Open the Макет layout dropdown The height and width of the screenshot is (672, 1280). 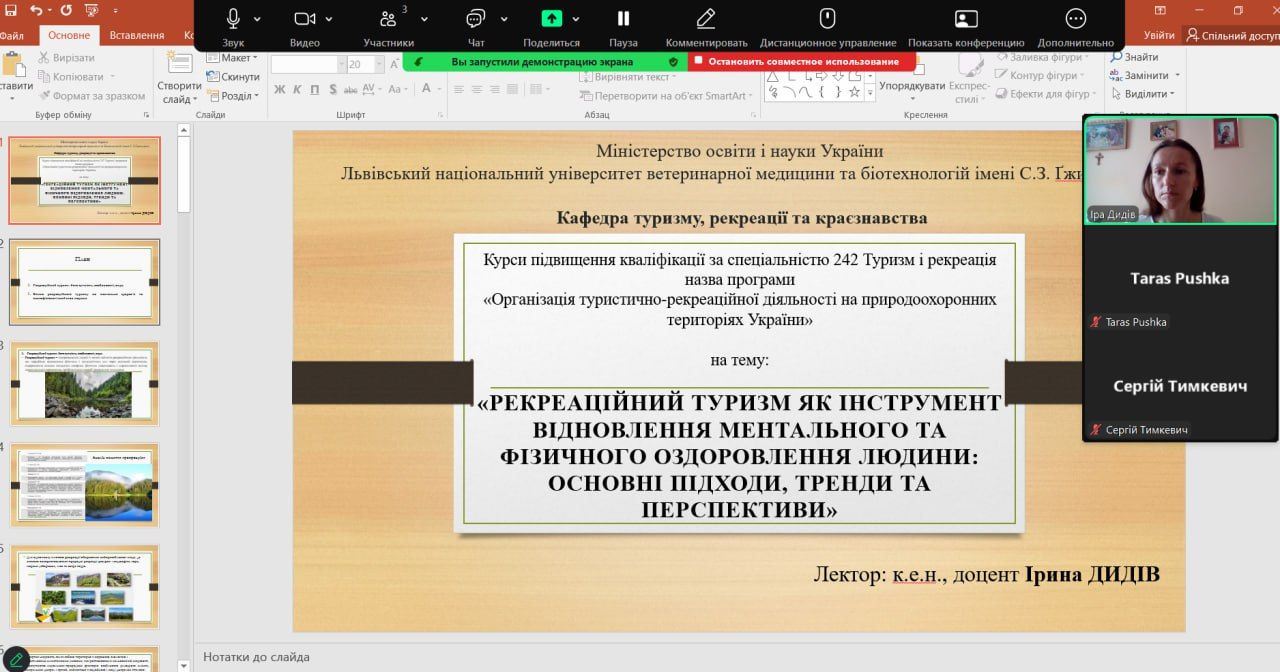[236, 58]
